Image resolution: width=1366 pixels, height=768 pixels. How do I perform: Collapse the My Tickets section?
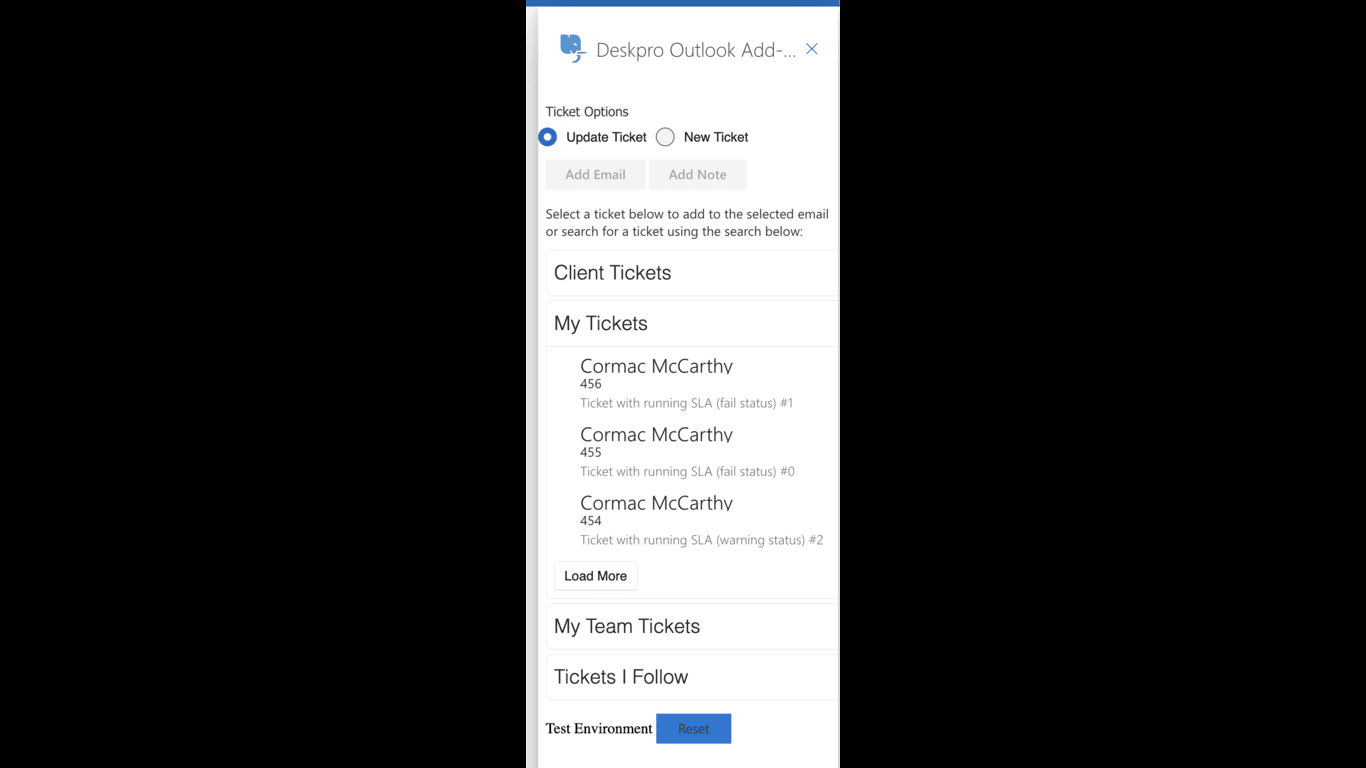(x=692, y=323)
